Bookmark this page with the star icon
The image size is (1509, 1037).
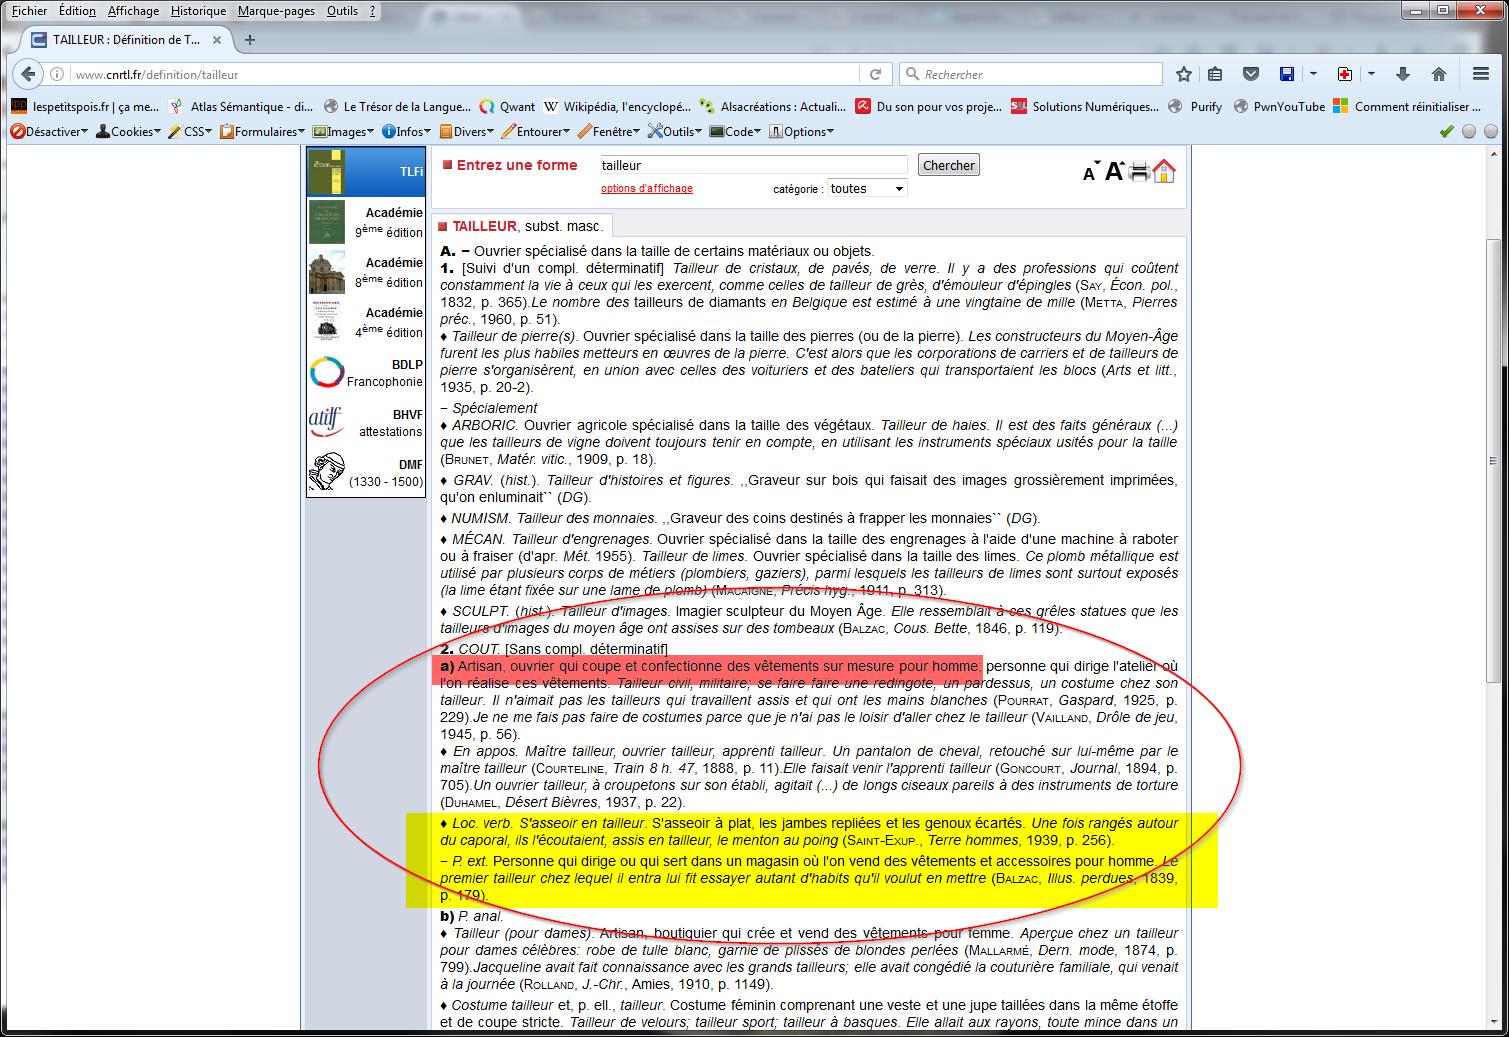pyautogui.click(x=1184, y=74)
